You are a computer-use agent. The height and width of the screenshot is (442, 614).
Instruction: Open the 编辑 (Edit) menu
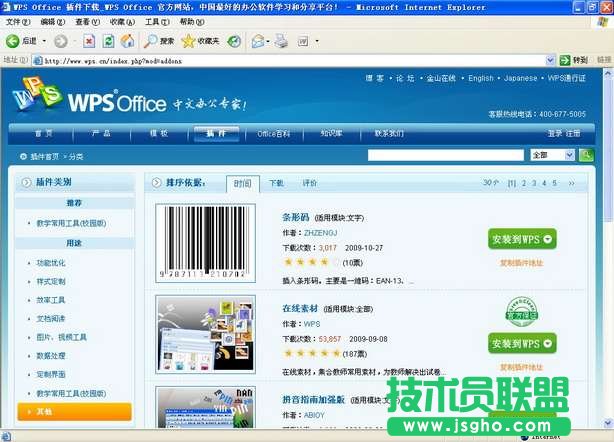click(52, 22)
